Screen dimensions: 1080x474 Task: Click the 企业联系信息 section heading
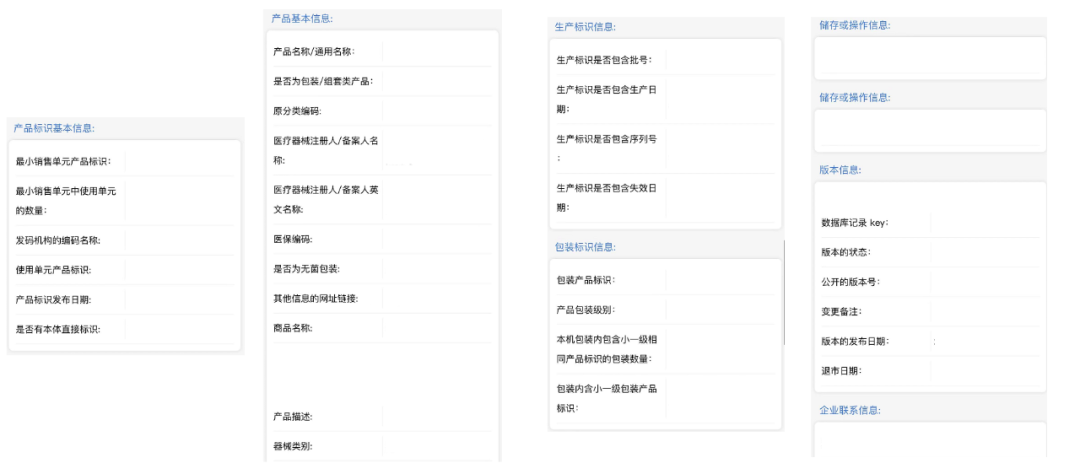850,411
